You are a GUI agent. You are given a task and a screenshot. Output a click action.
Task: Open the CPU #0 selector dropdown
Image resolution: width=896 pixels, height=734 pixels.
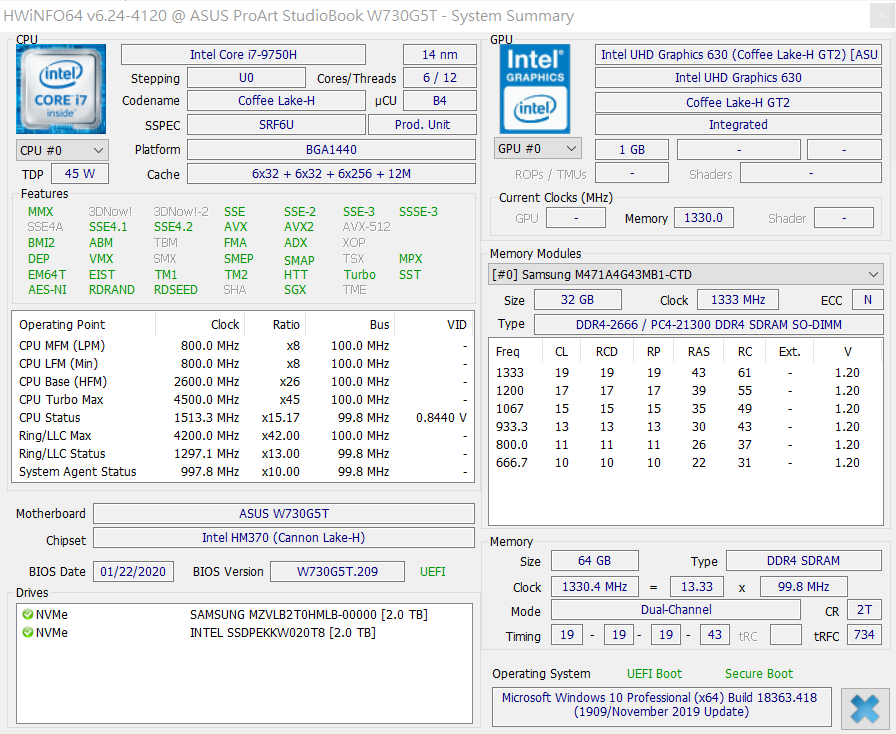pyautogui.click(x=62, y=150)
